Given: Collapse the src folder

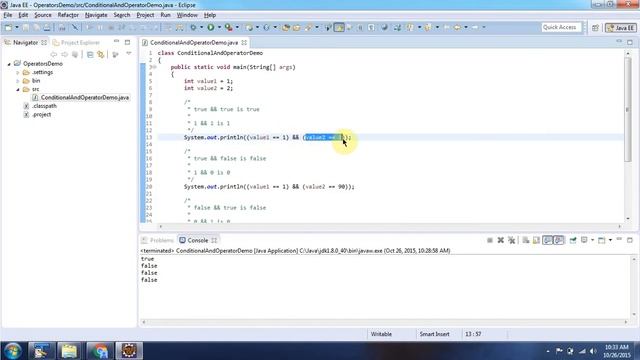Looking at the screenshot, I should [x=18, y=89].
